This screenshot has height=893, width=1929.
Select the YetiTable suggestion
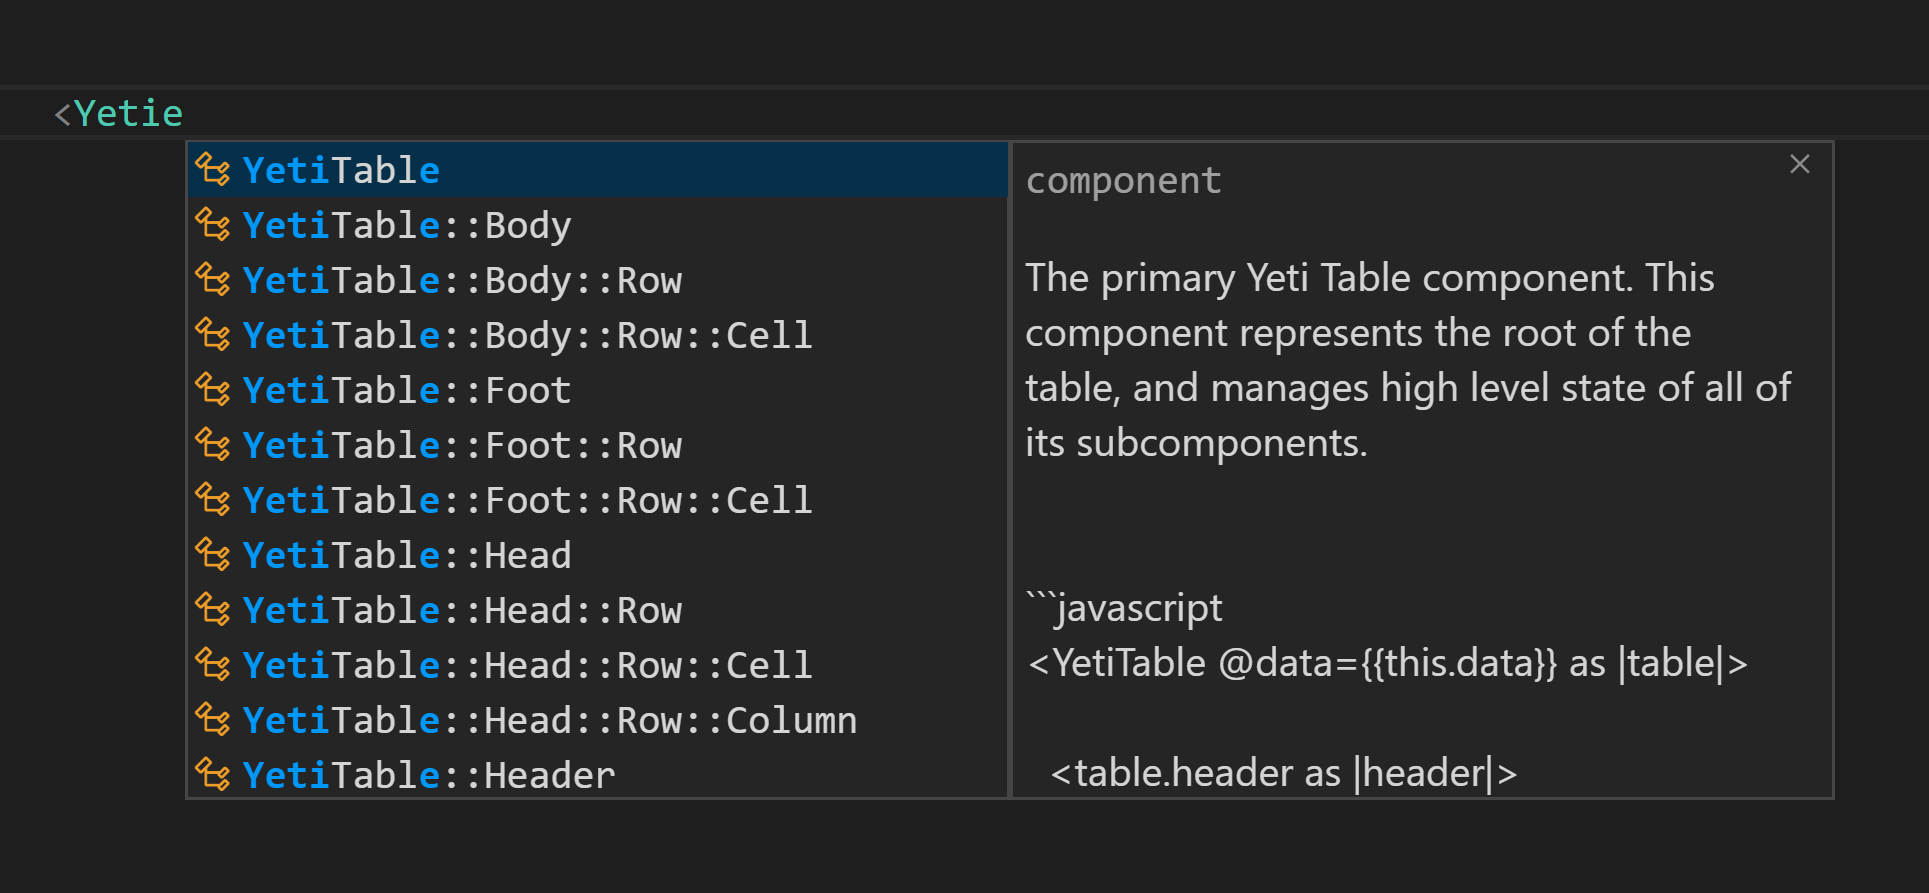click(341, 171)
